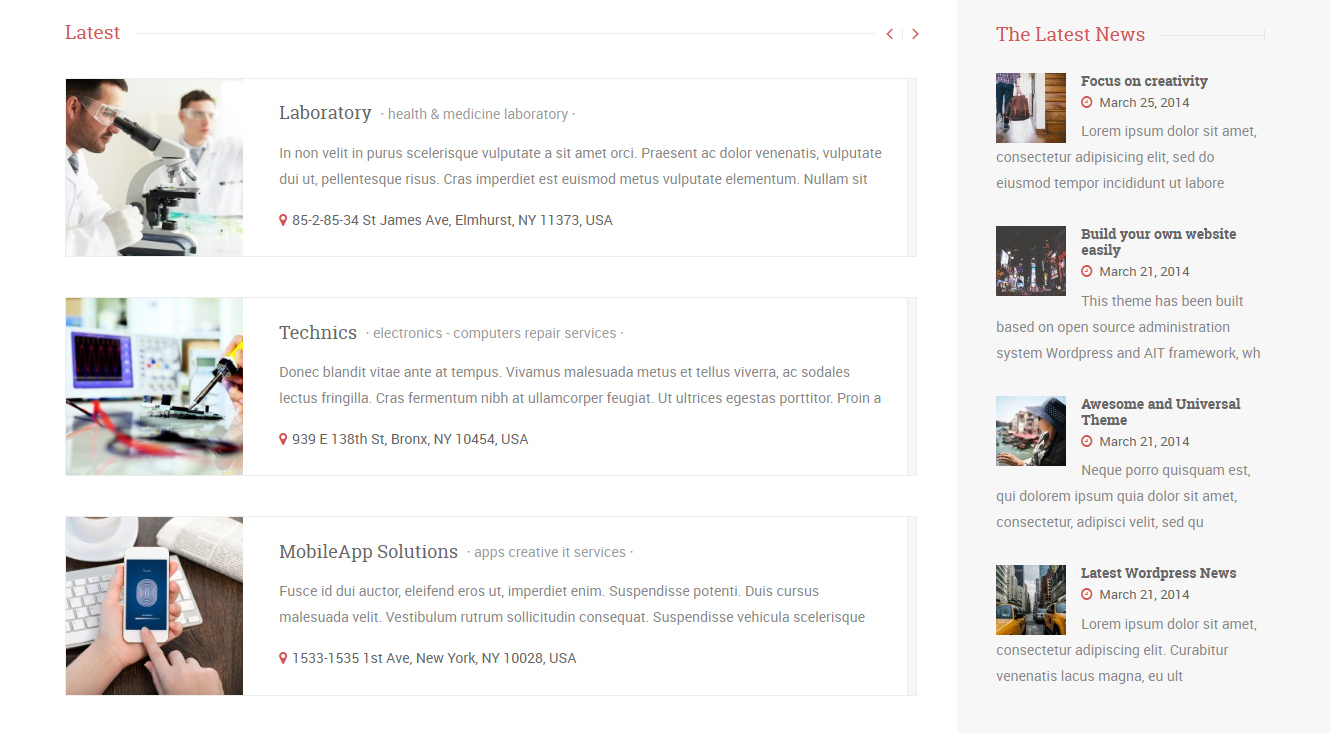
Task: Click the MobileApp Solutions phone thumbnail
Action: [154, 606]
